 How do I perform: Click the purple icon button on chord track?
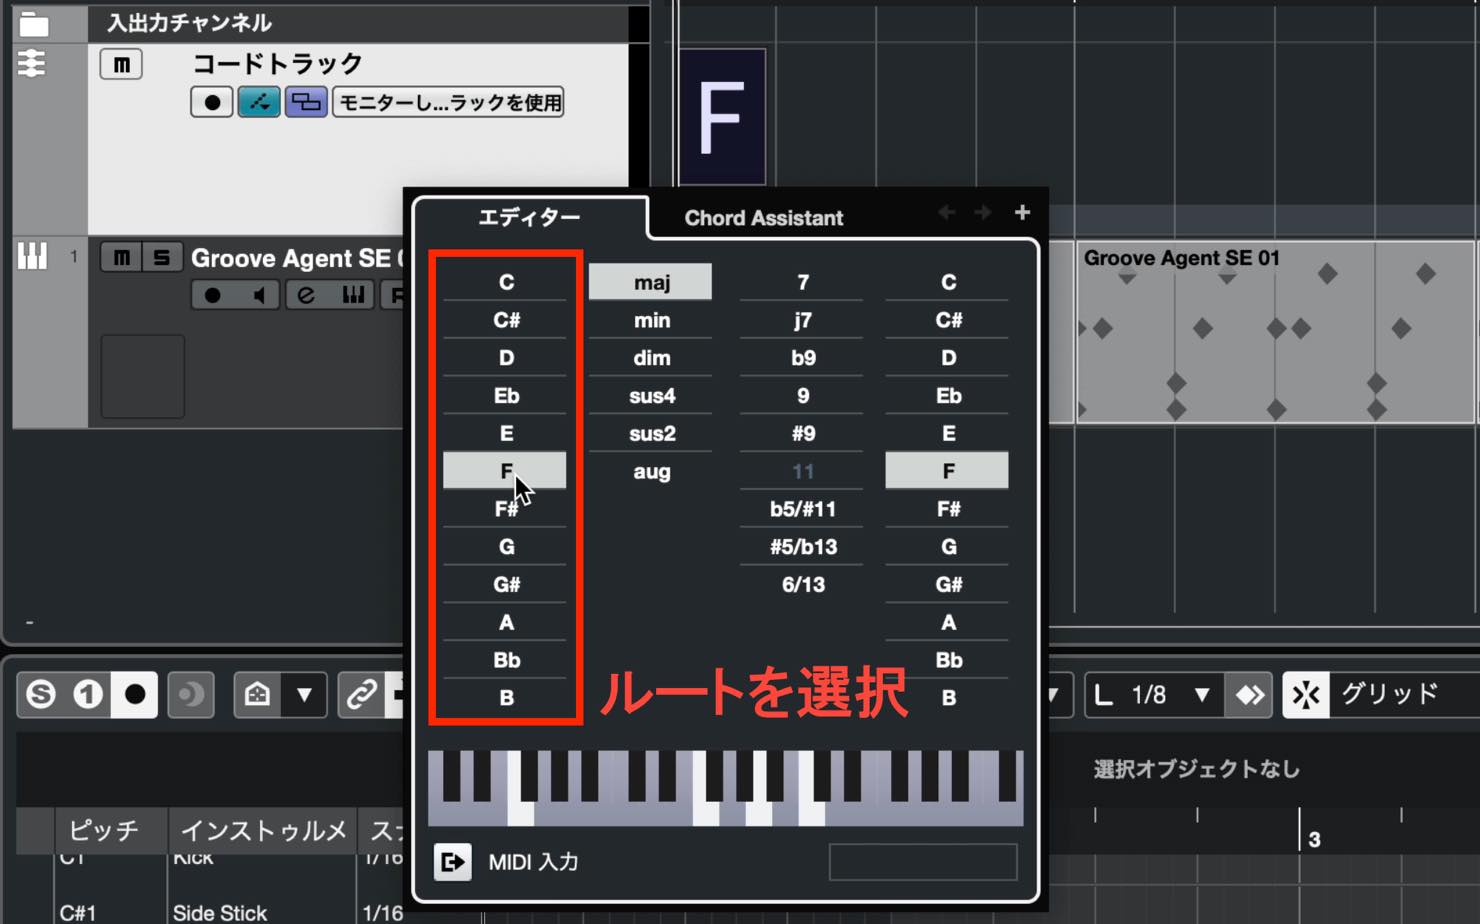(306, 102)
